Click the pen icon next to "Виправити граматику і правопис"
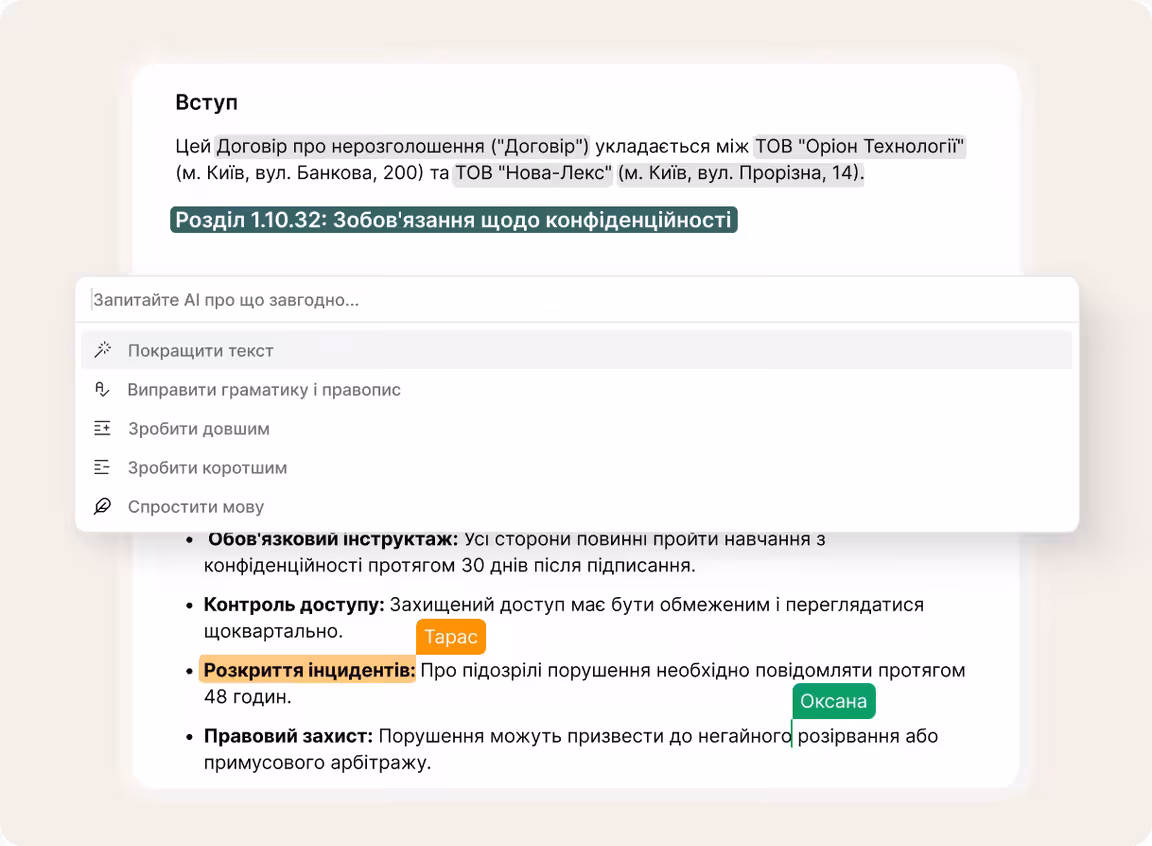Viewport: 1152px width, 846px height. coord(101,389)
